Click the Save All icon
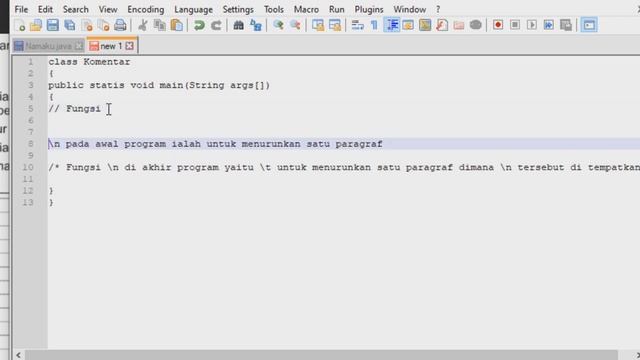 [70, 25]
